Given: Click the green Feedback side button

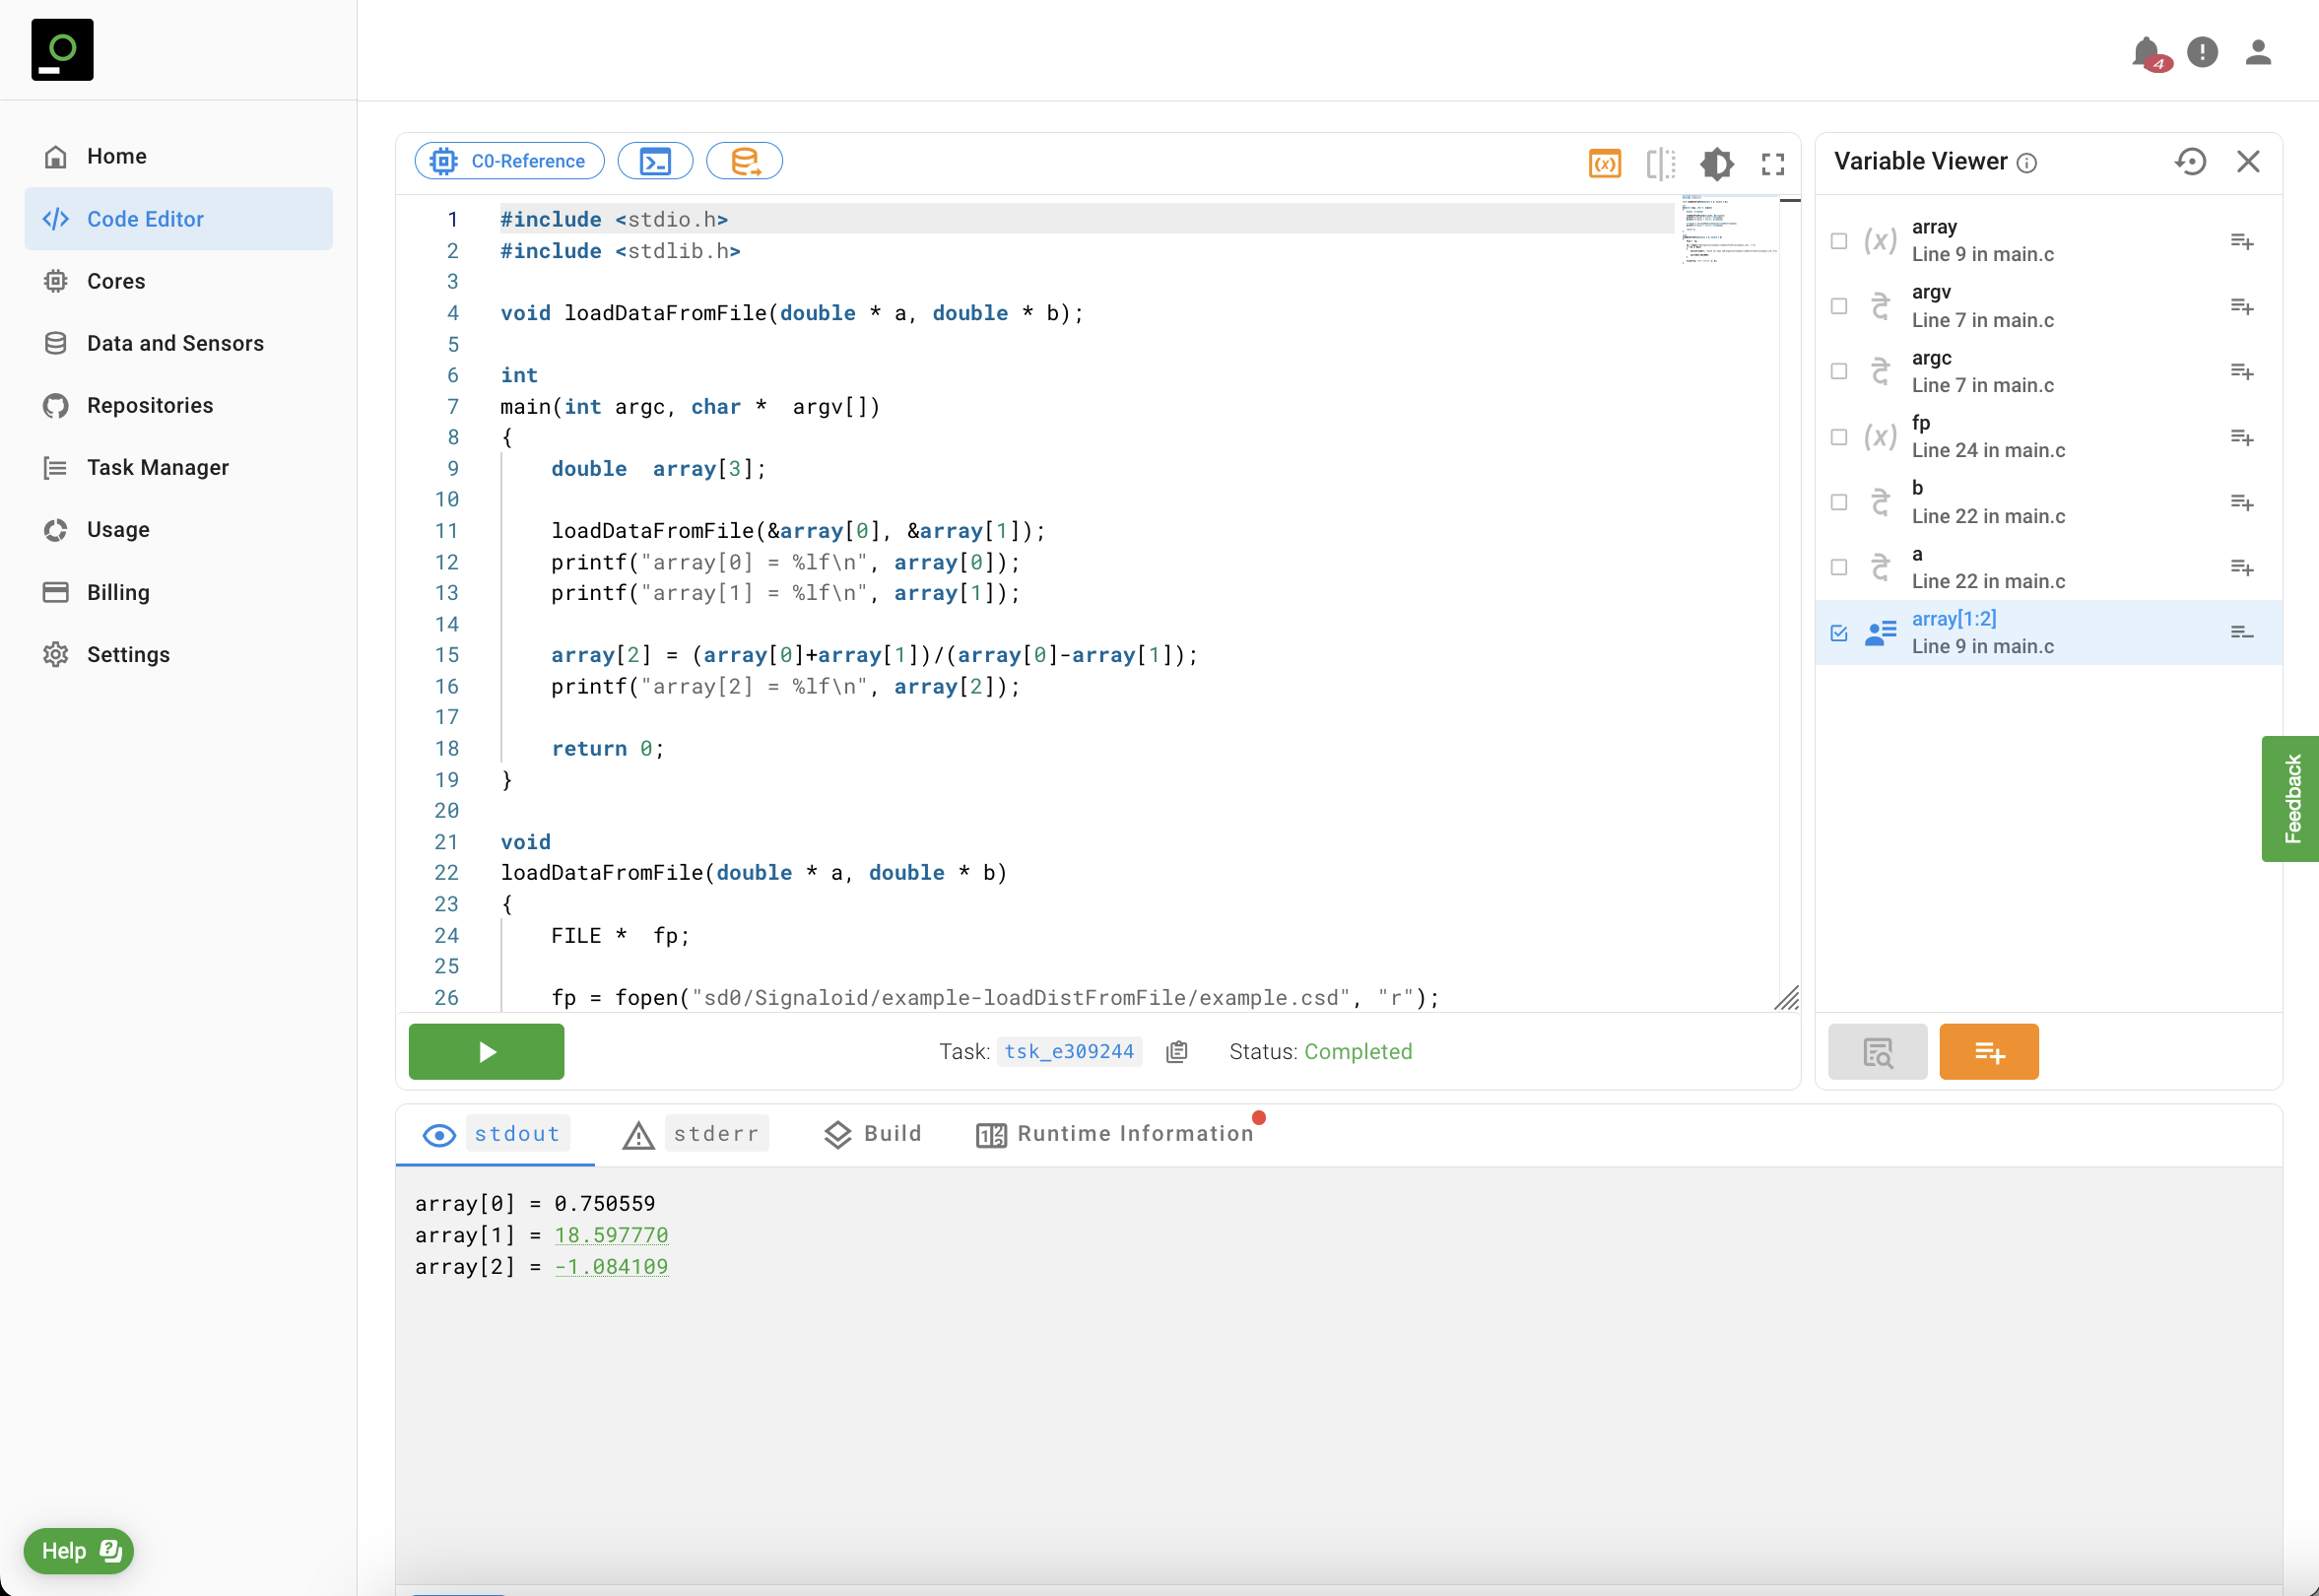Looking at the screenshot, I should (2291, 798).
